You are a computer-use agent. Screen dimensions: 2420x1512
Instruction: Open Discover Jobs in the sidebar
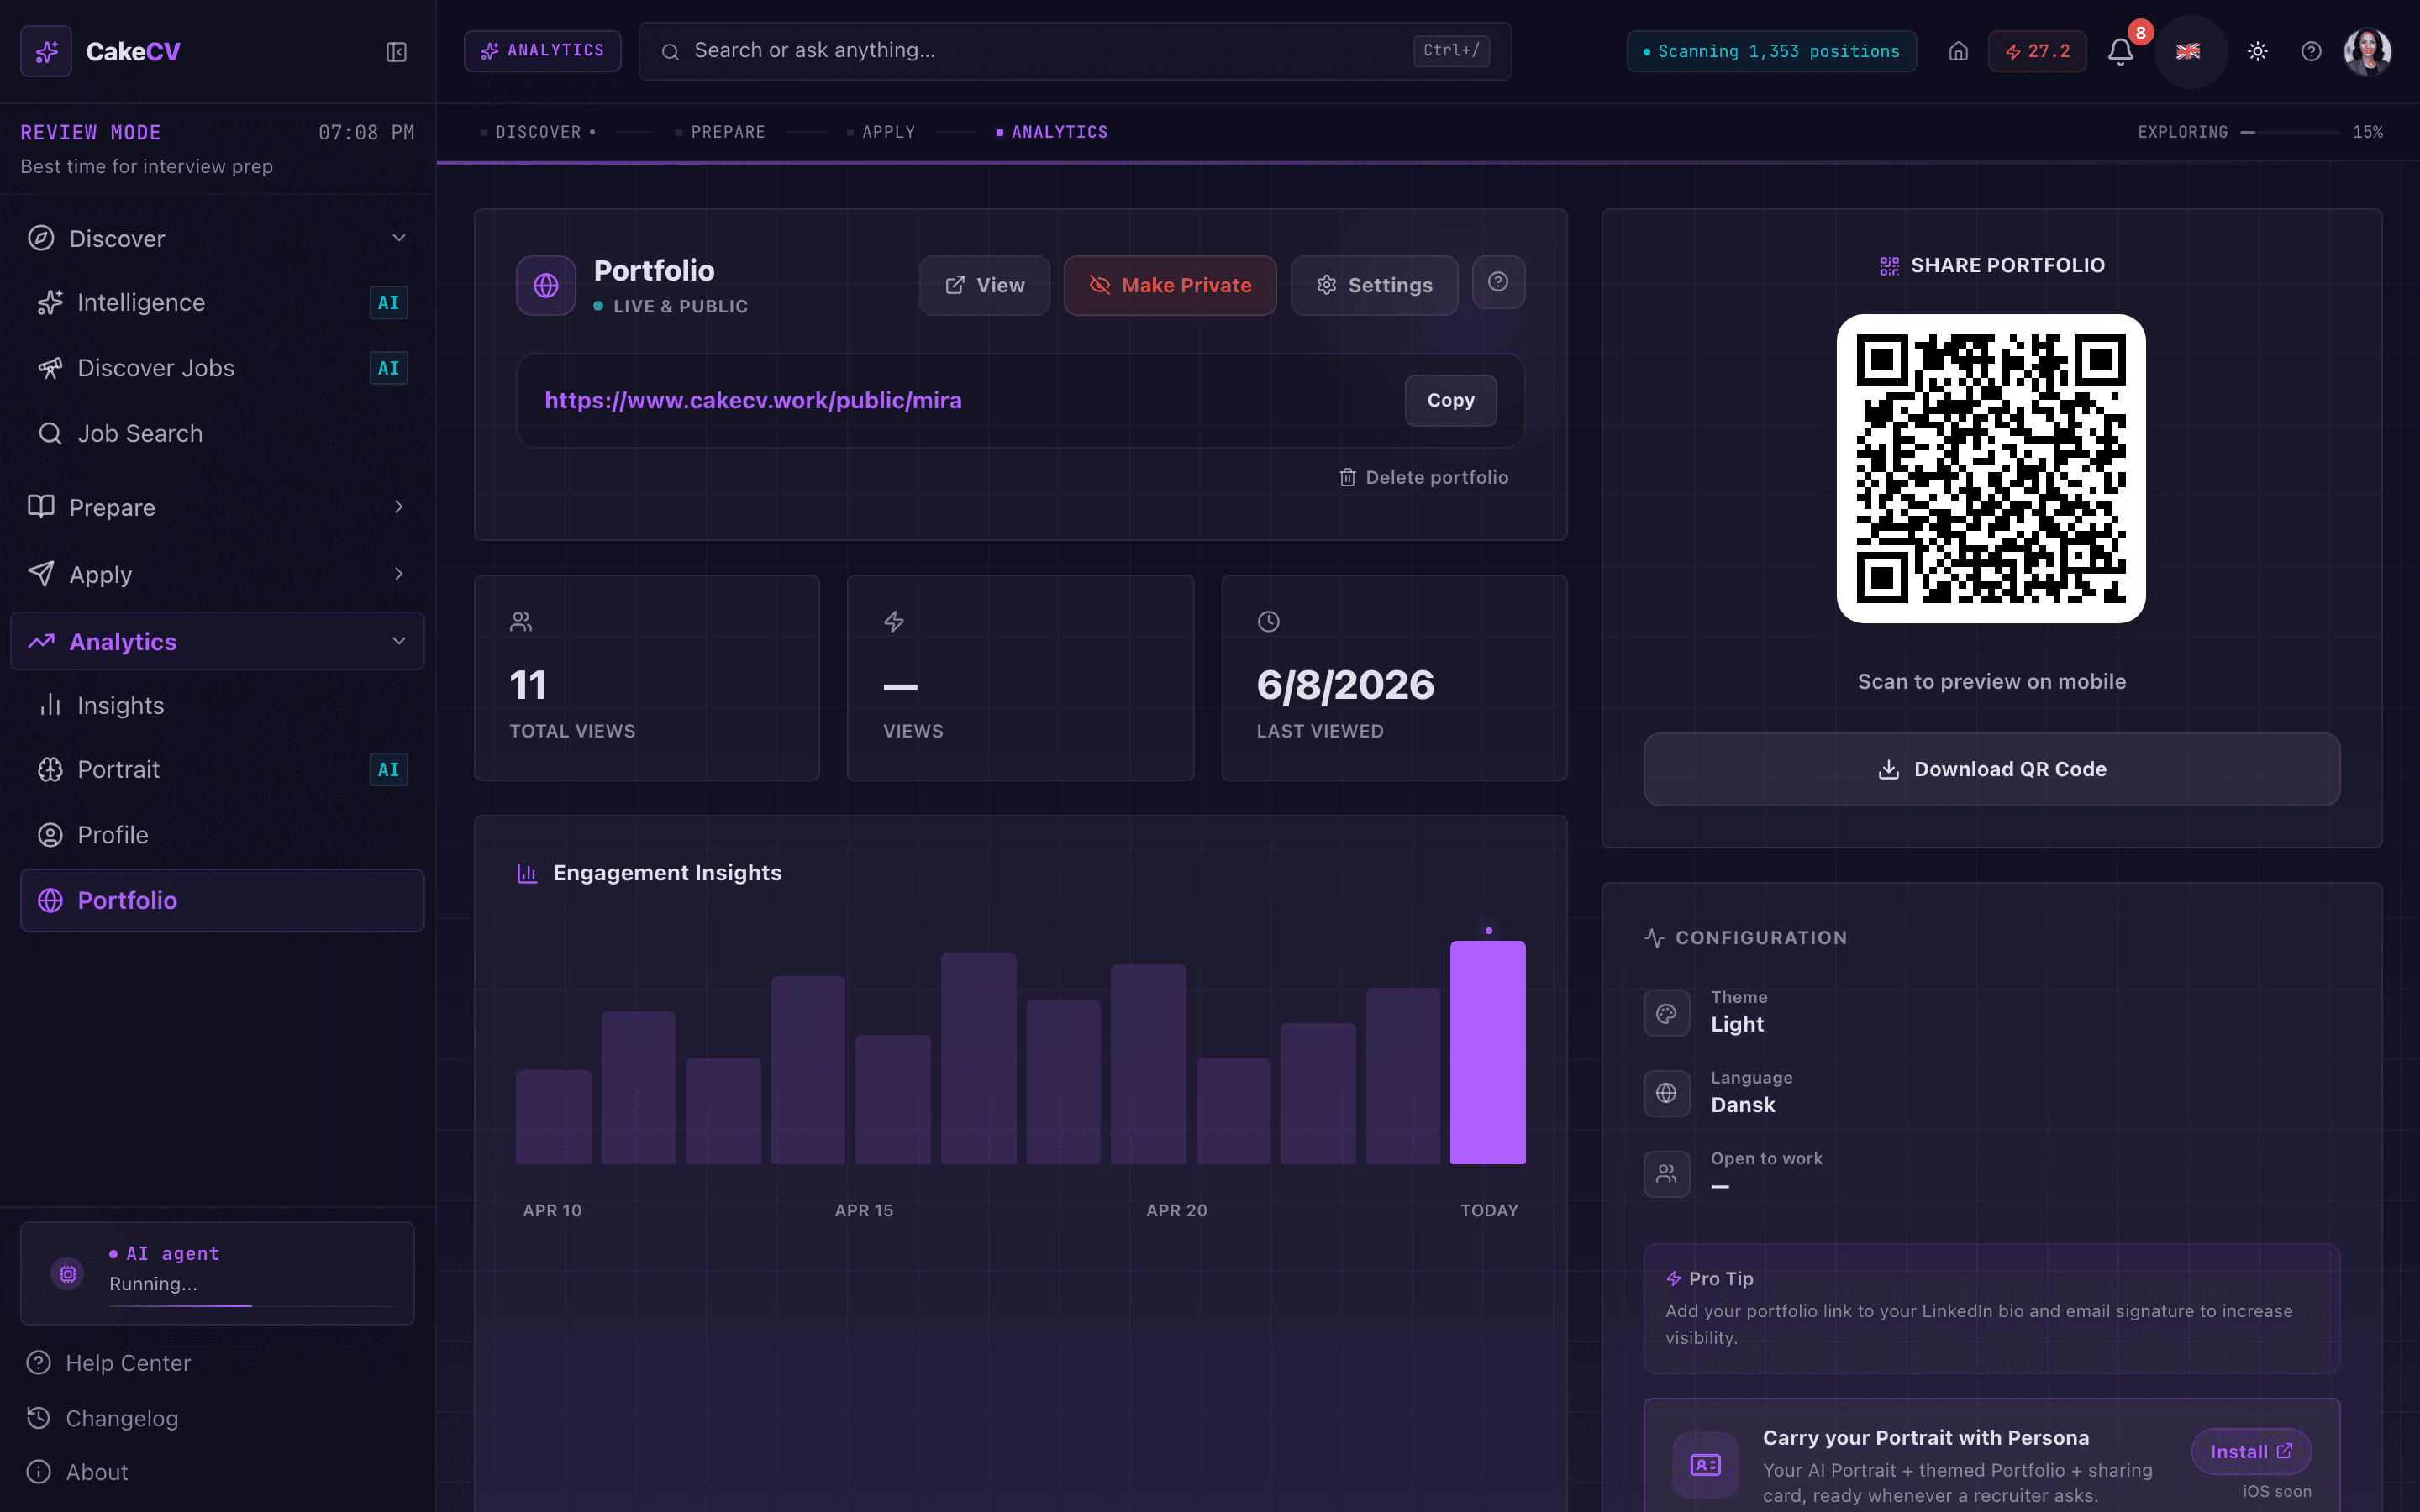pyautogui.click(x=222, y=368)
